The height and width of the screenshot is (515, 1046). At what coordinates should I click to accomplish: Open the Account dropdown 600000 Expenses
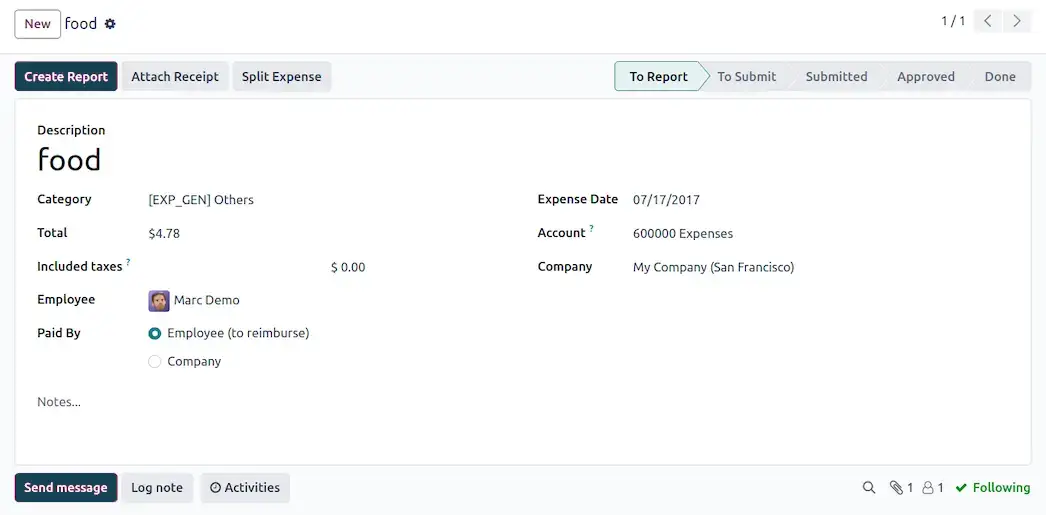tap(821, 233)
